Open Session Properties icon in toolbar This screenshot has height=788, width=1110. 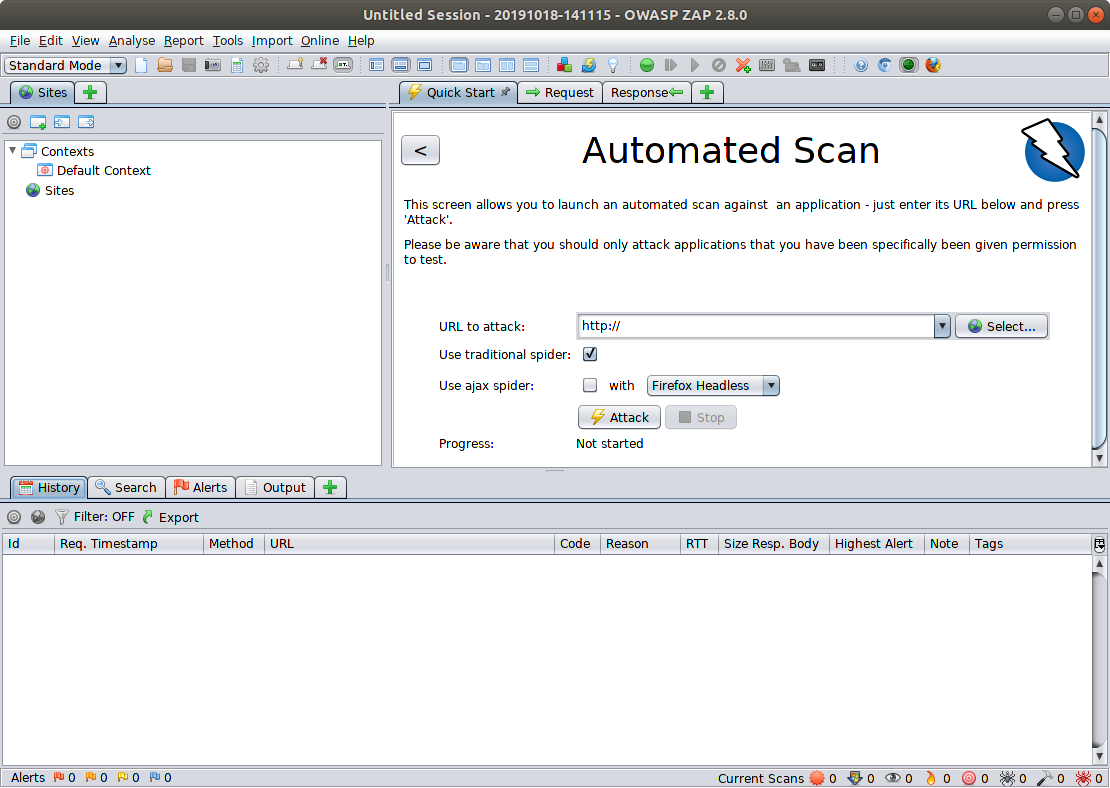tap(237, 65)
